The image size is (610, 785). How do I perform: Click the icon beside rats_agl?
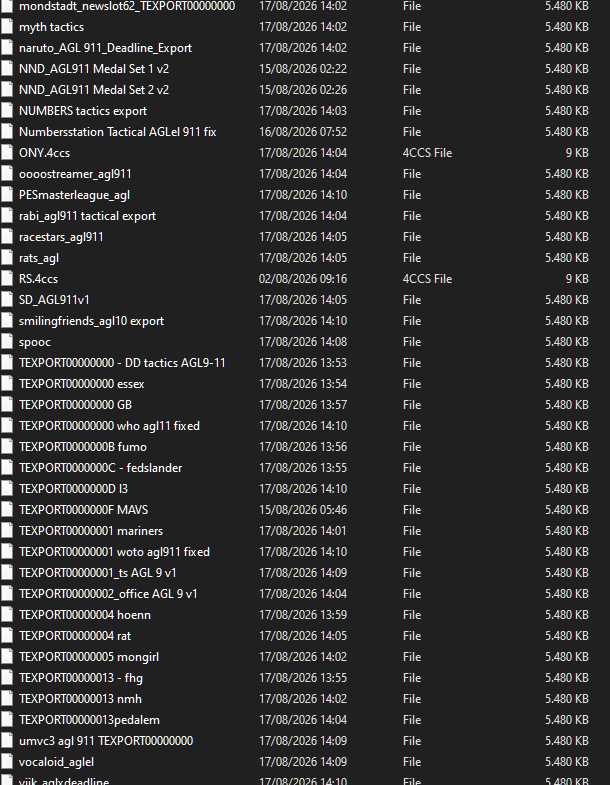[x=7, y=258]
